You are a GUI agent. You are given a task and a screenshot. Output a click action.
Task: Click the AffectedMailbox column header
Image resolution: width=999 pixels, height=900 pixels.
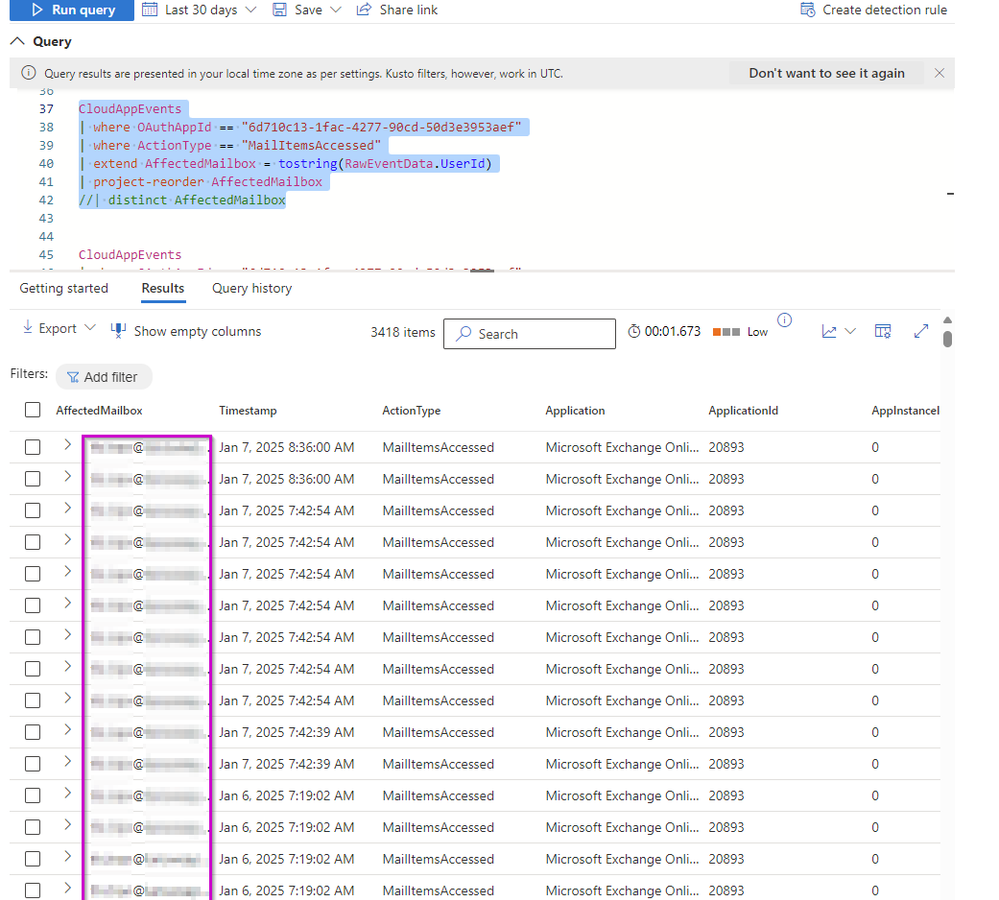pos(99,410)
